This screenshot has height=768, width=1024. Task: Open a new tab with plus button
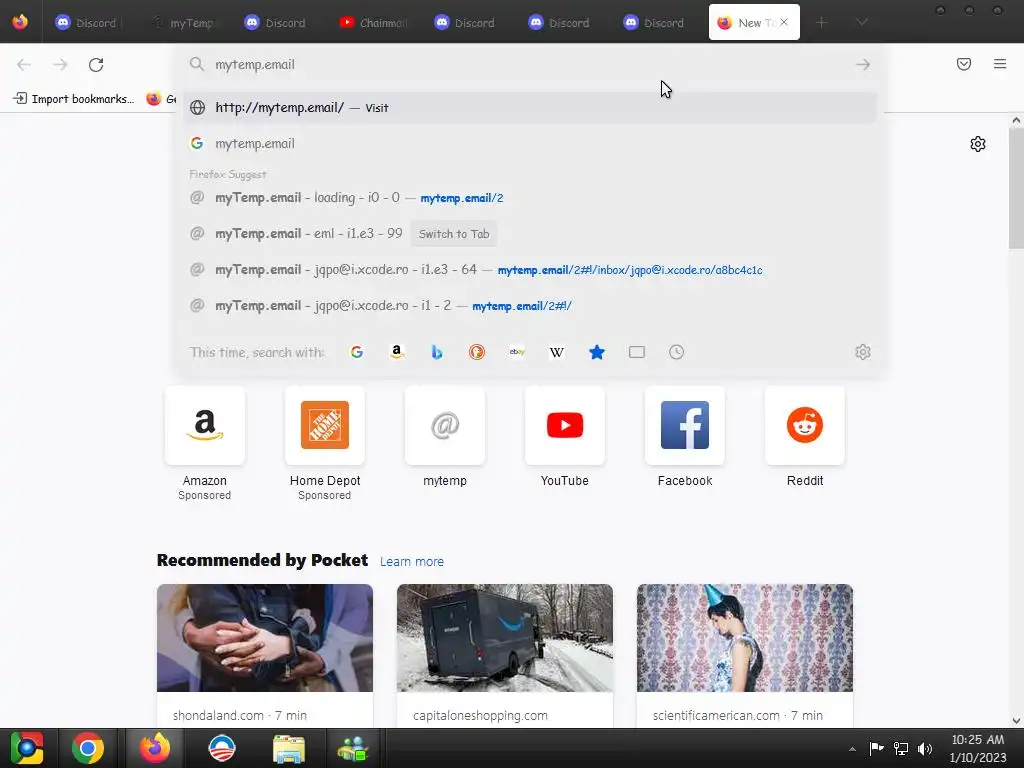pyautogui.click(x=822, y=22)
